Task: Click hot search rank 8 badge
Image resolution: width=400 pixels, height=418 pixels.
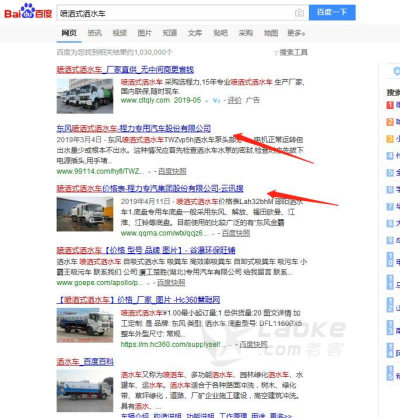Action: click(x=390, y=223)
